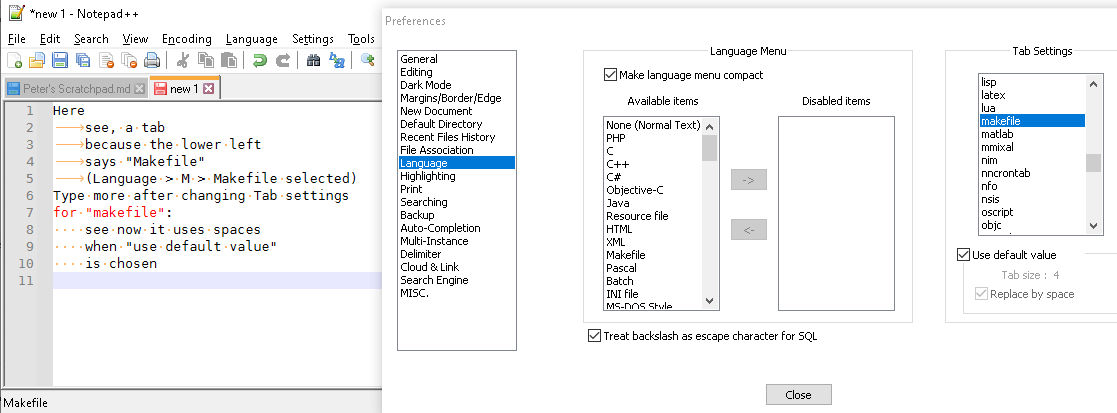Click the Notepad++ application icon in title bar
The image size is (1117, 413).
click(x=16, y=14)
